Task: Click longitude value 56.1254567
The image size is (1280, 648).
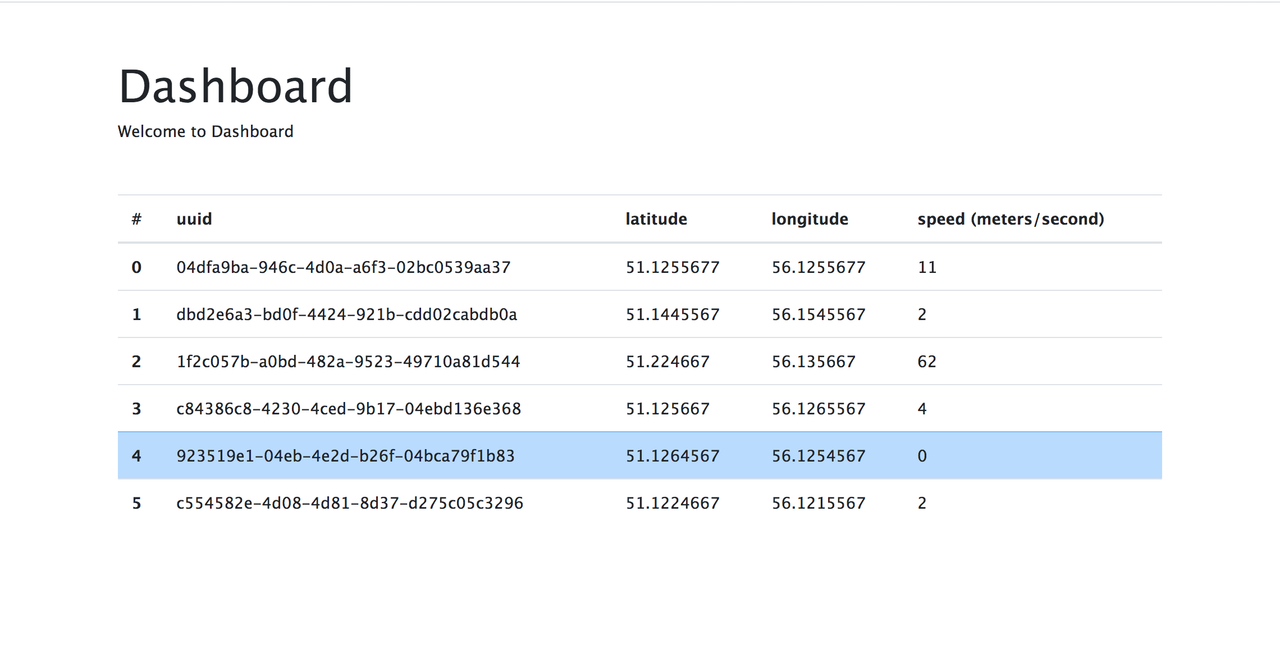Action: point(819,456)
